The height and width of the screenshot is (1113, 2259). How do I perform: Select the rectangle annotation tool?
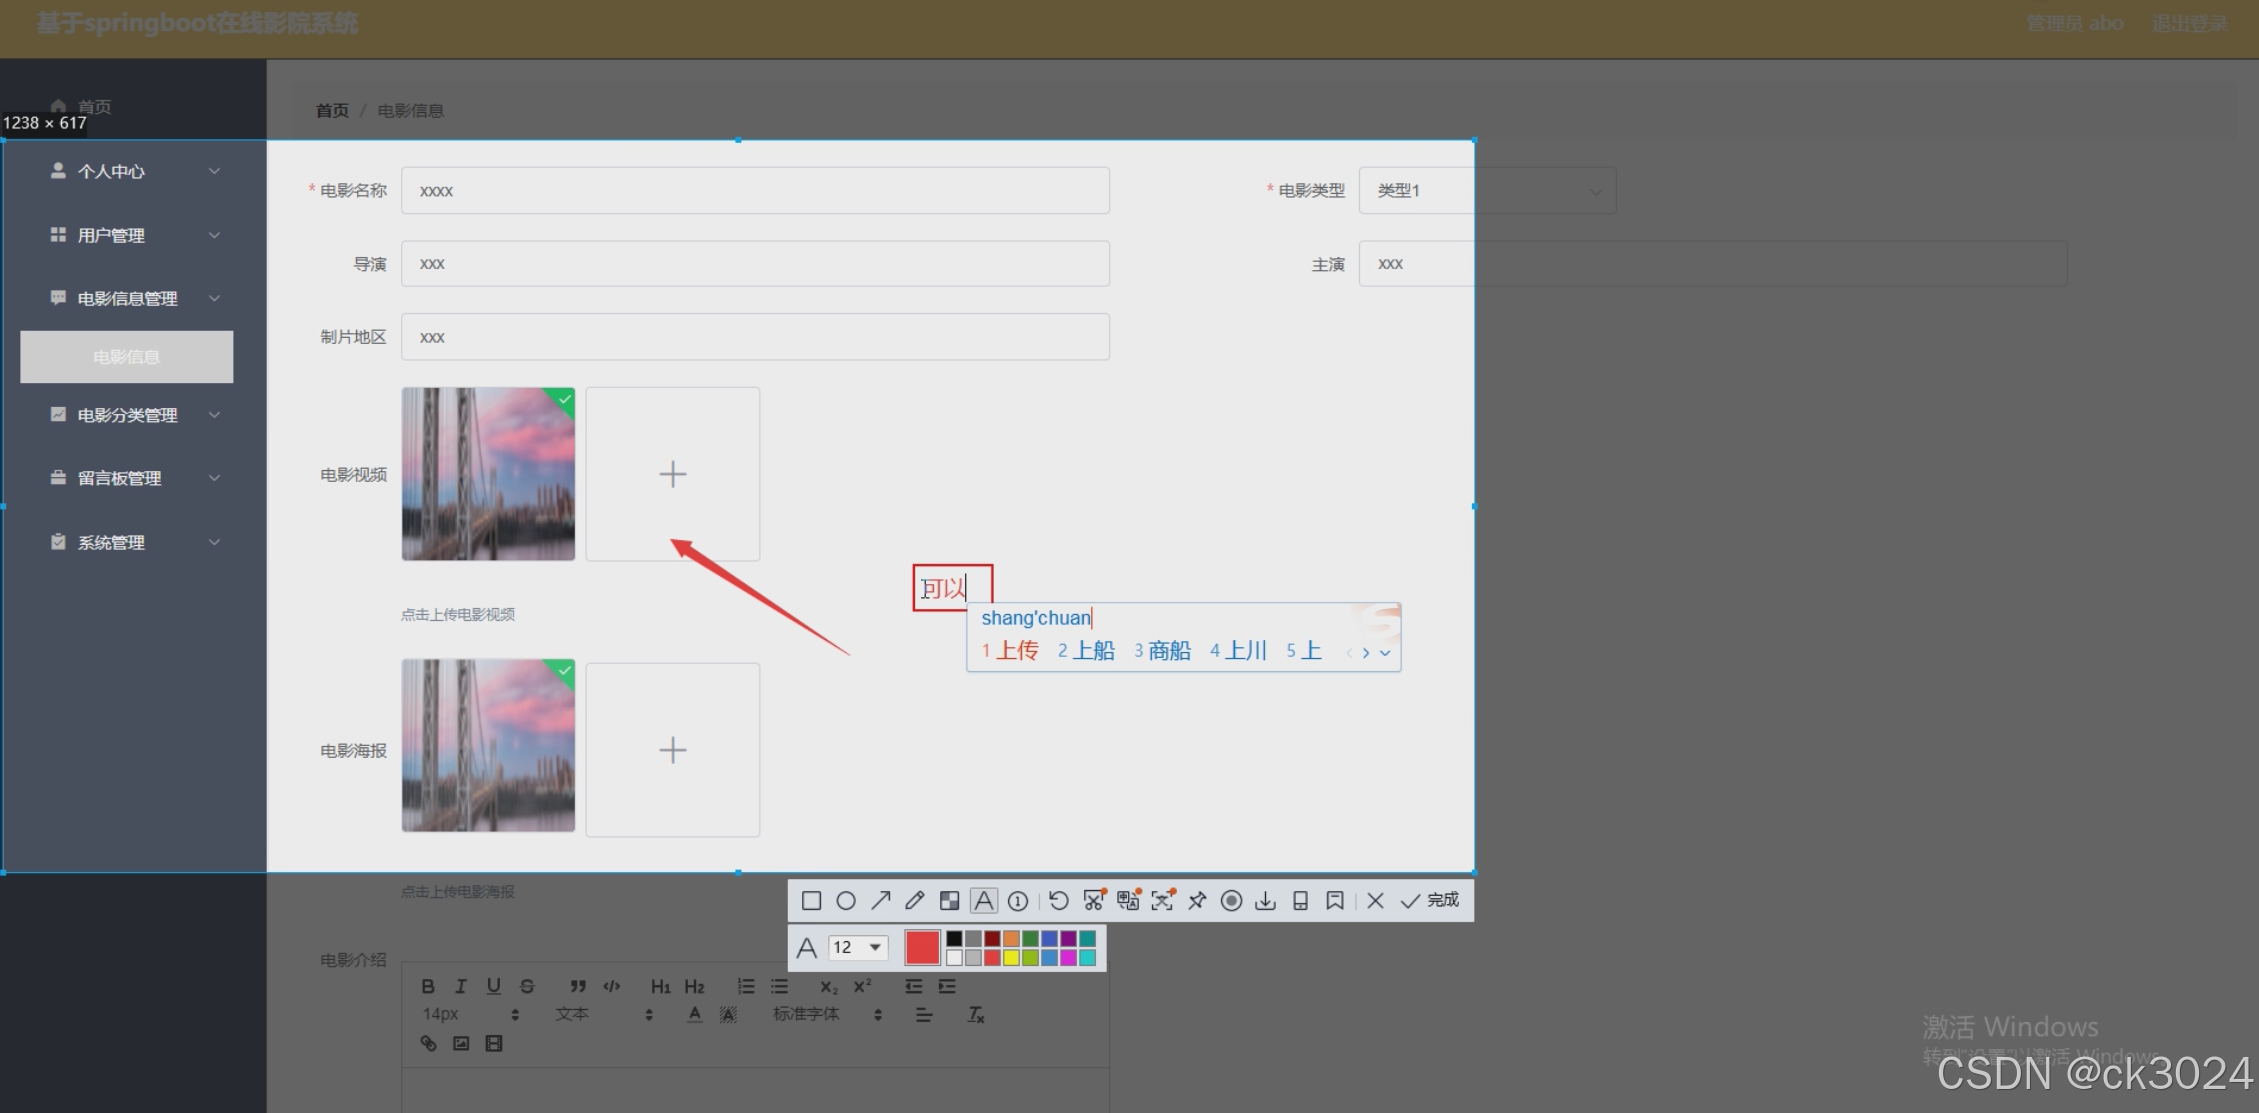click(x=811, y=901)
